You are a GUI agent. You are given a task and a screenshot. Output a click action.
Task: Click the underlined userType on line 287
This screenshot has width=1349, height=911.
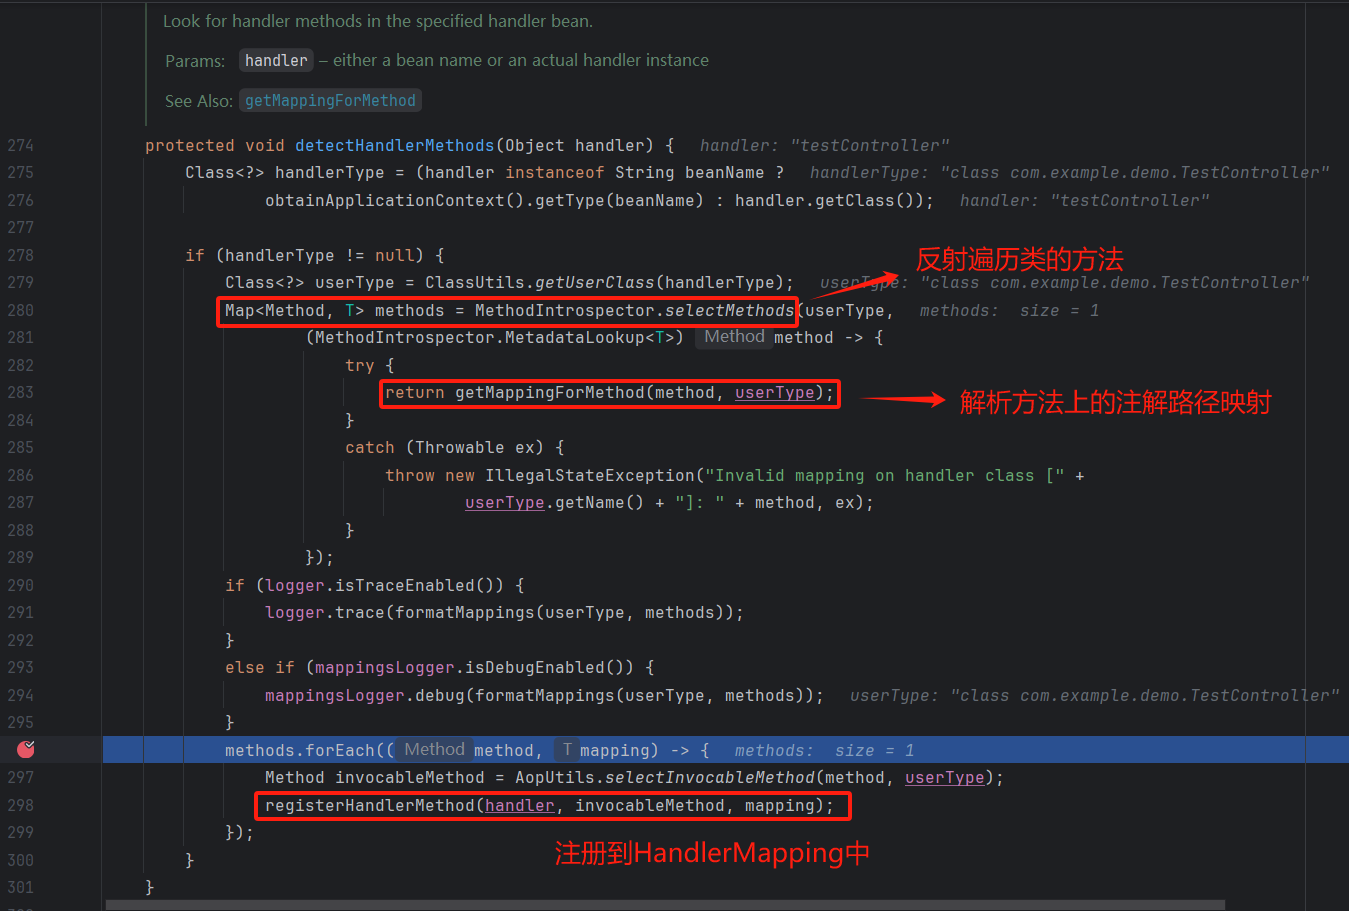click(x=504, y=503)
